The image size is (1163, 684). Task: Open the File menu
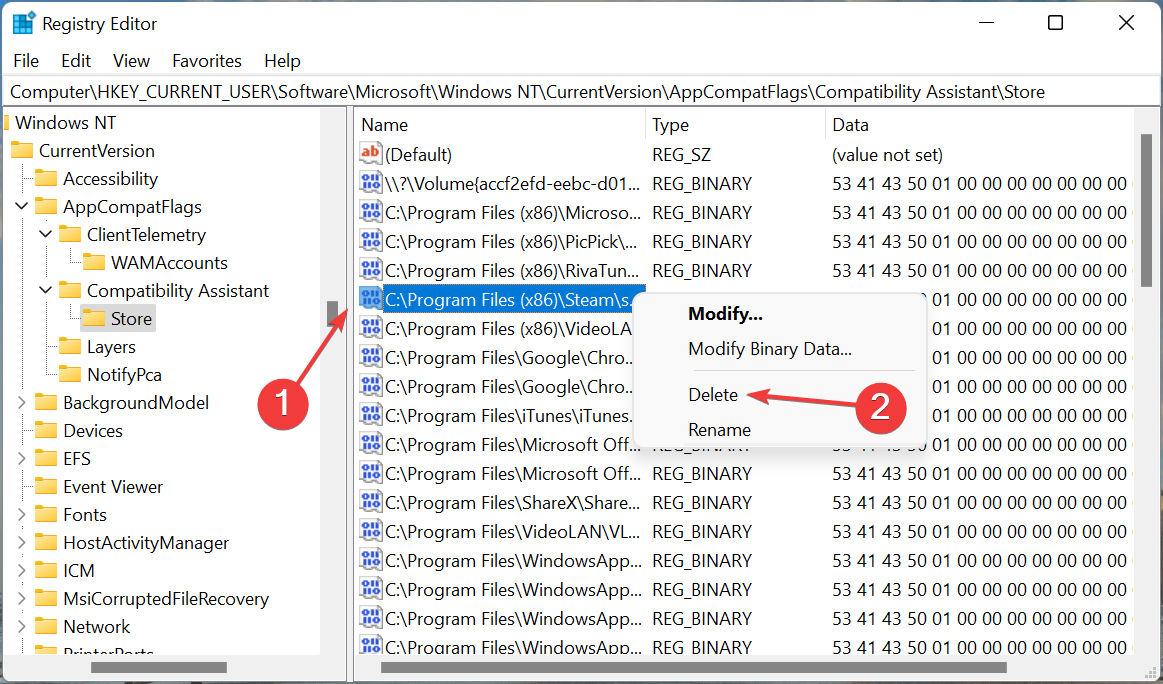click(x=26, y=61)
